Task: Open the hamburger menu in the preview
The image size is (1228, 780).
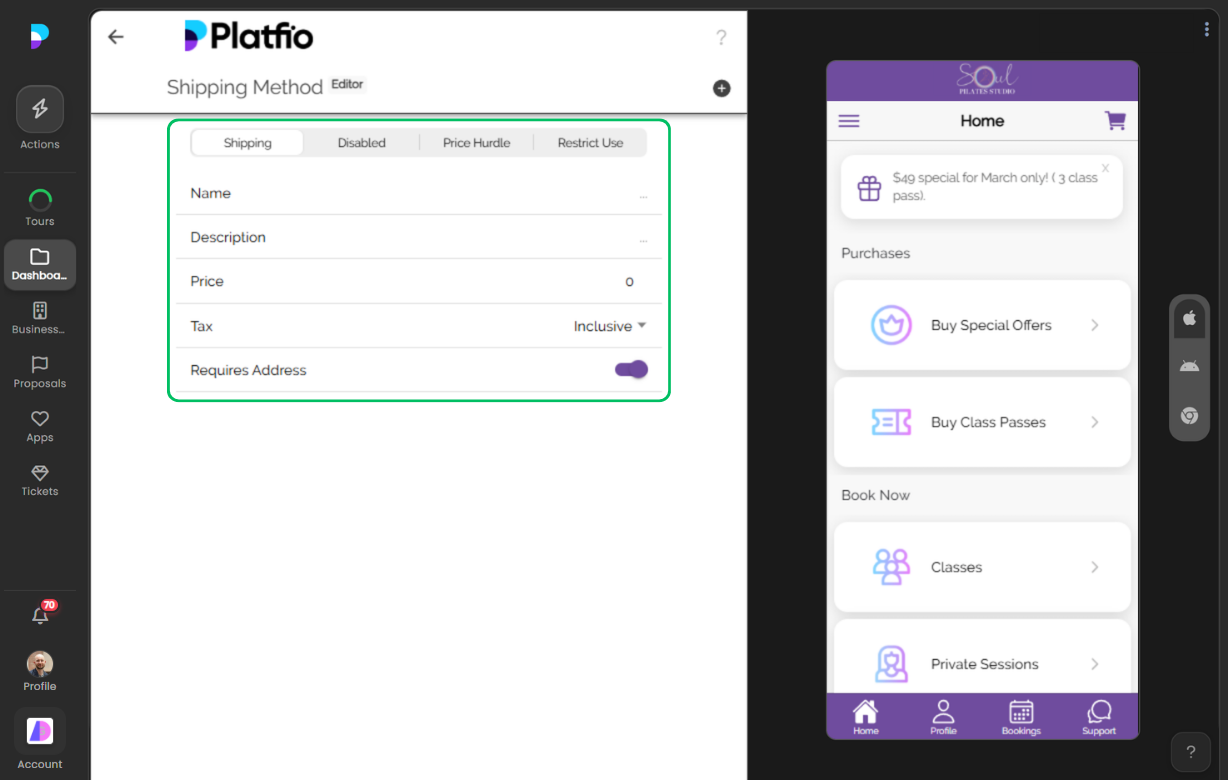Action: point(849,120)
